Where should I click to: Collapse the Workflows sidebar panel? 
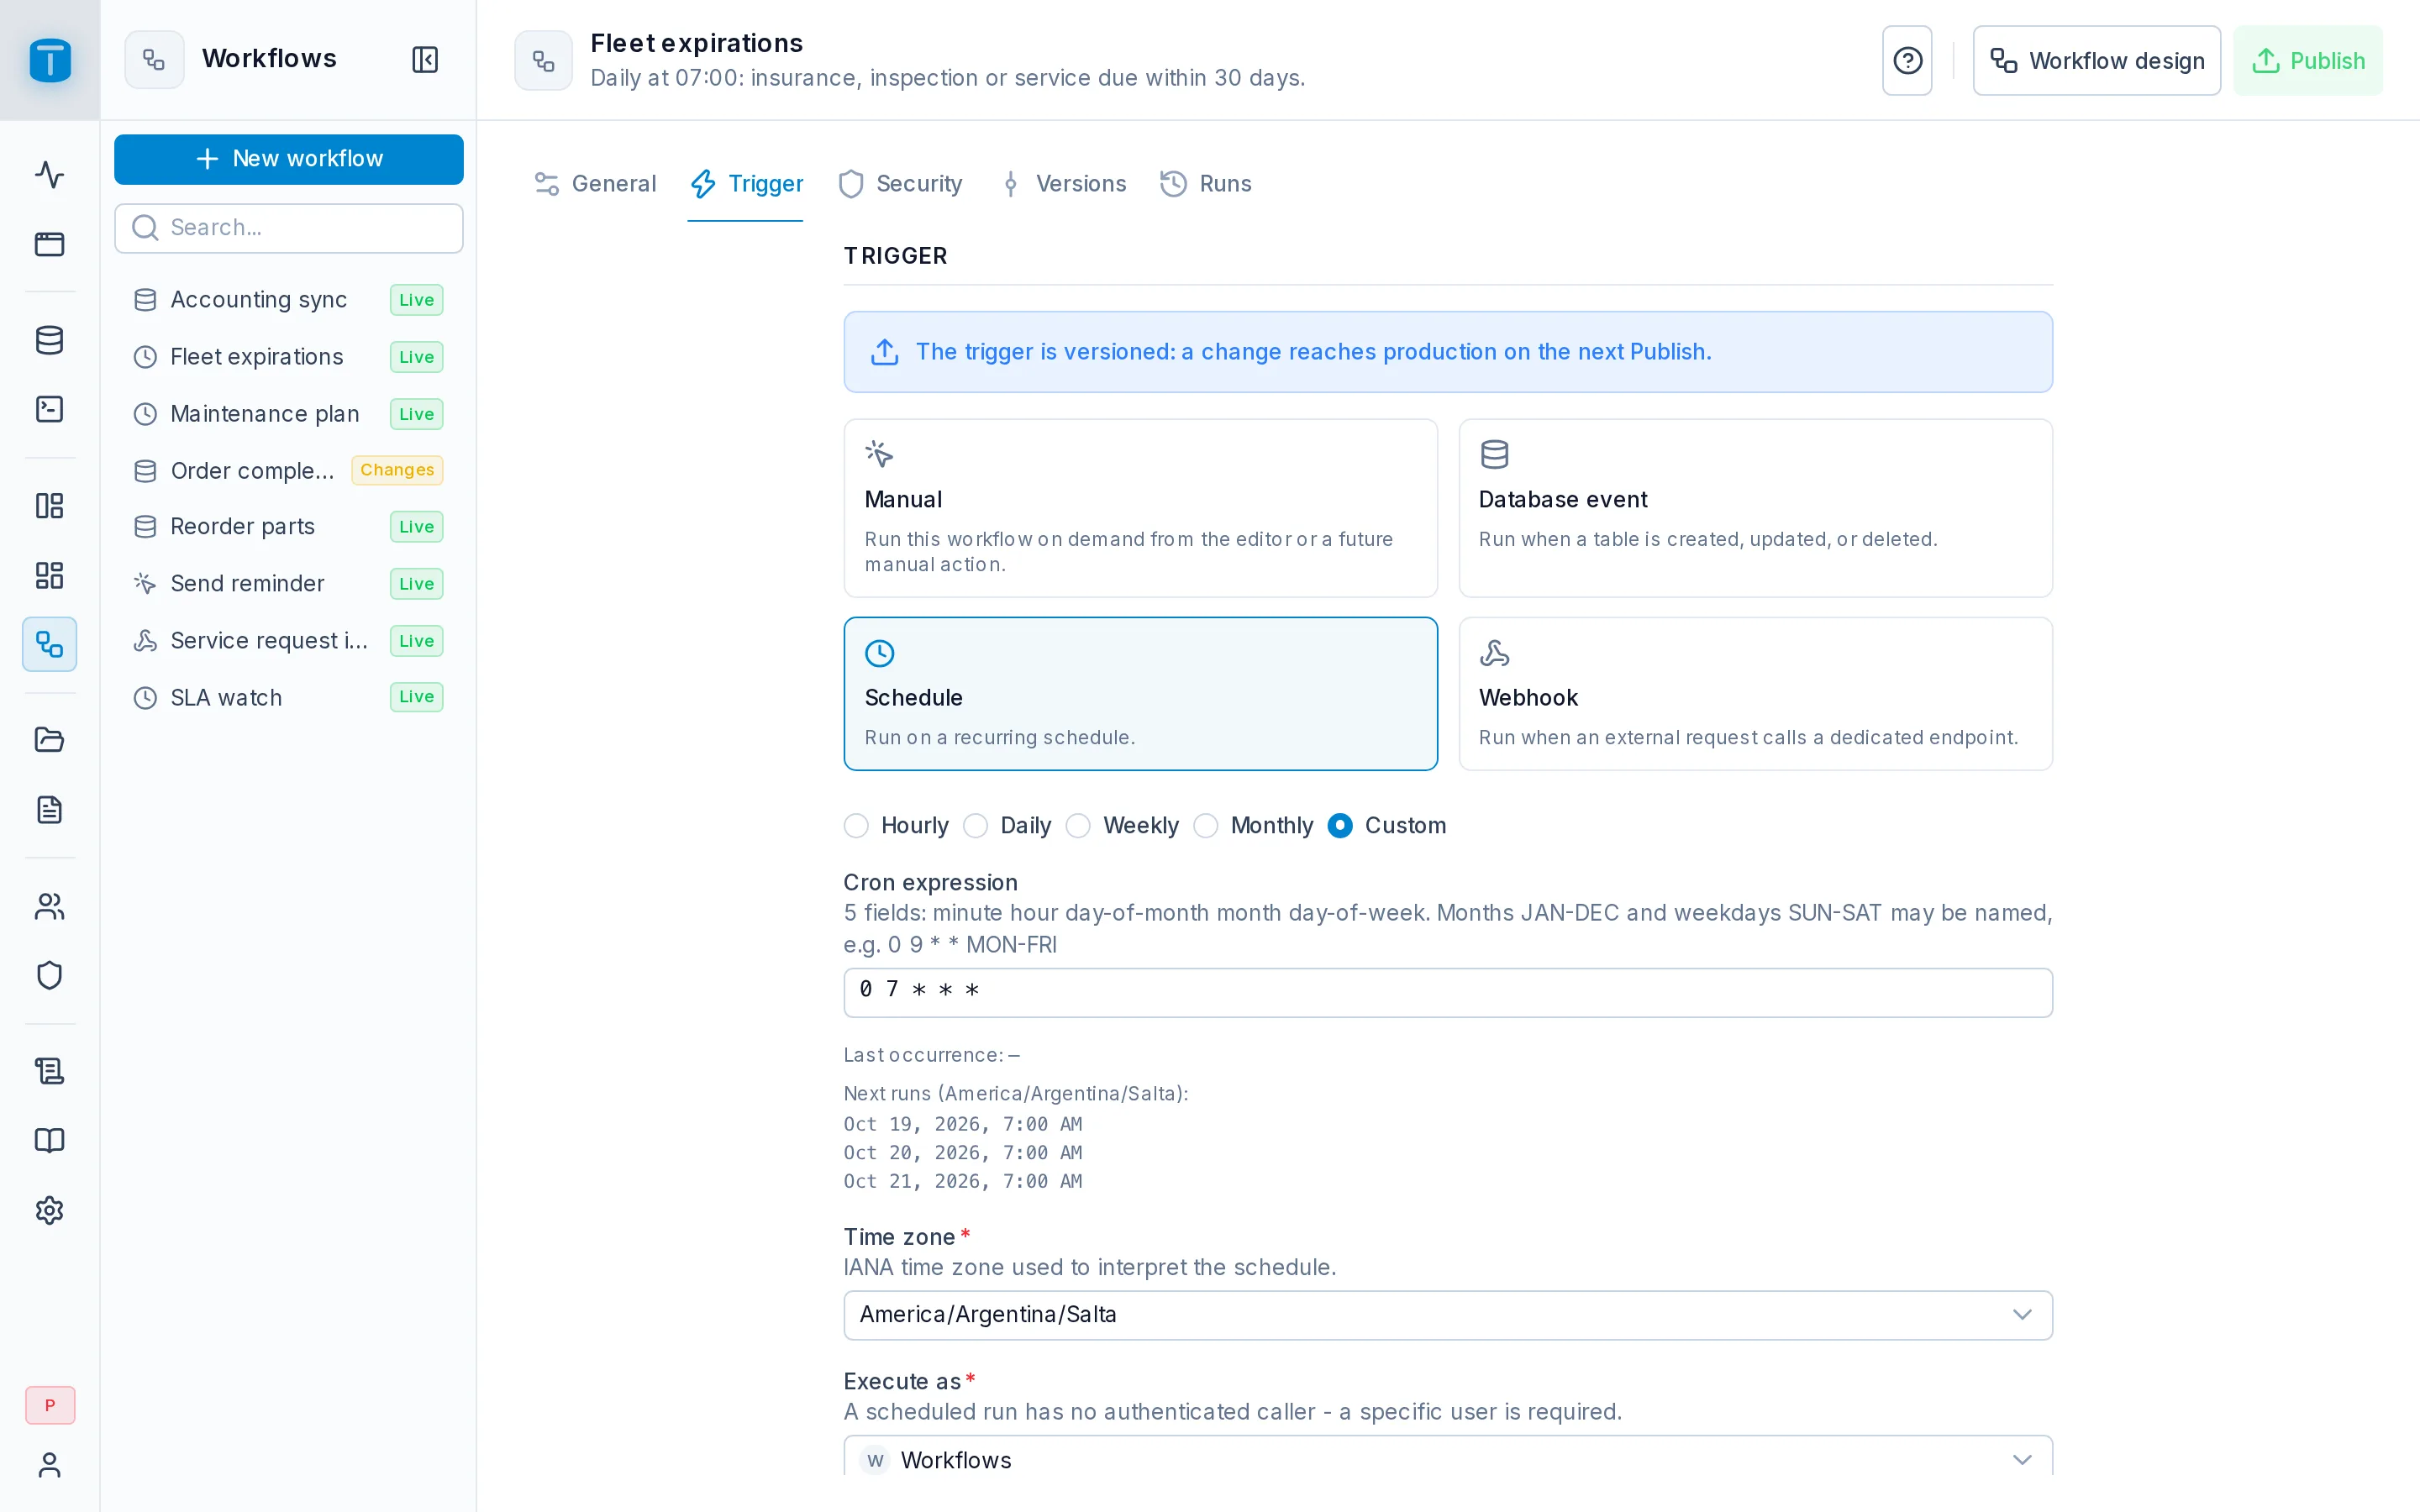coord(425,59)
